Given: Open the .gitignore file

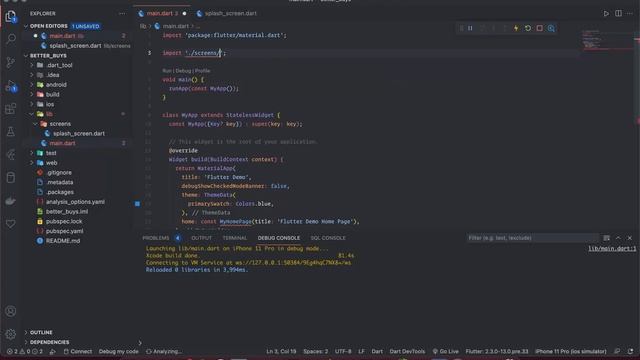Looking at the screenshot, I should click(59, 173).
